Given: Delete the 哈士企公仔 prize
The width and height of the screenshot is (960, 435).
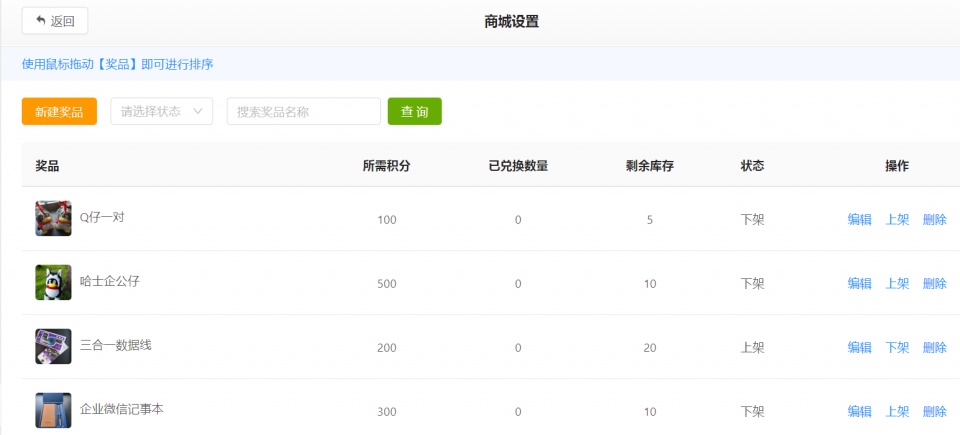Looking at the screenshot, I should [934, 284].
